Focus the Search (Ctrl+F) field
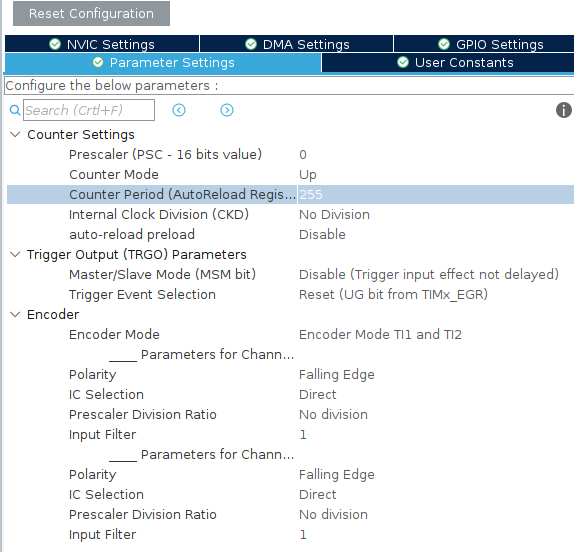The image size is (574, 552). pyautogui.click(x=89, y=110)
